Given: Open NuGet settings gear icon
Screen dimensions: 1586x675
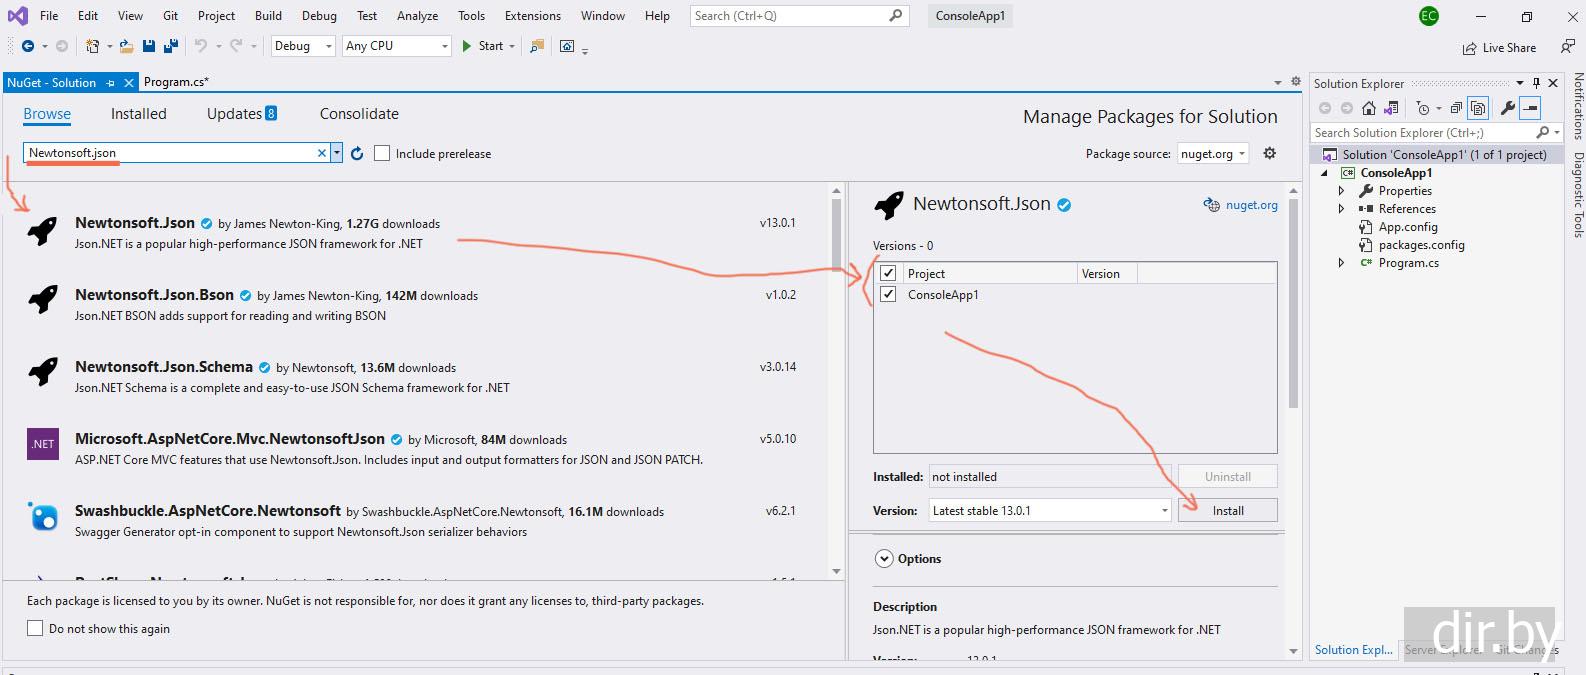Looking at the screenshot, I should click(x=1270, y=153).
